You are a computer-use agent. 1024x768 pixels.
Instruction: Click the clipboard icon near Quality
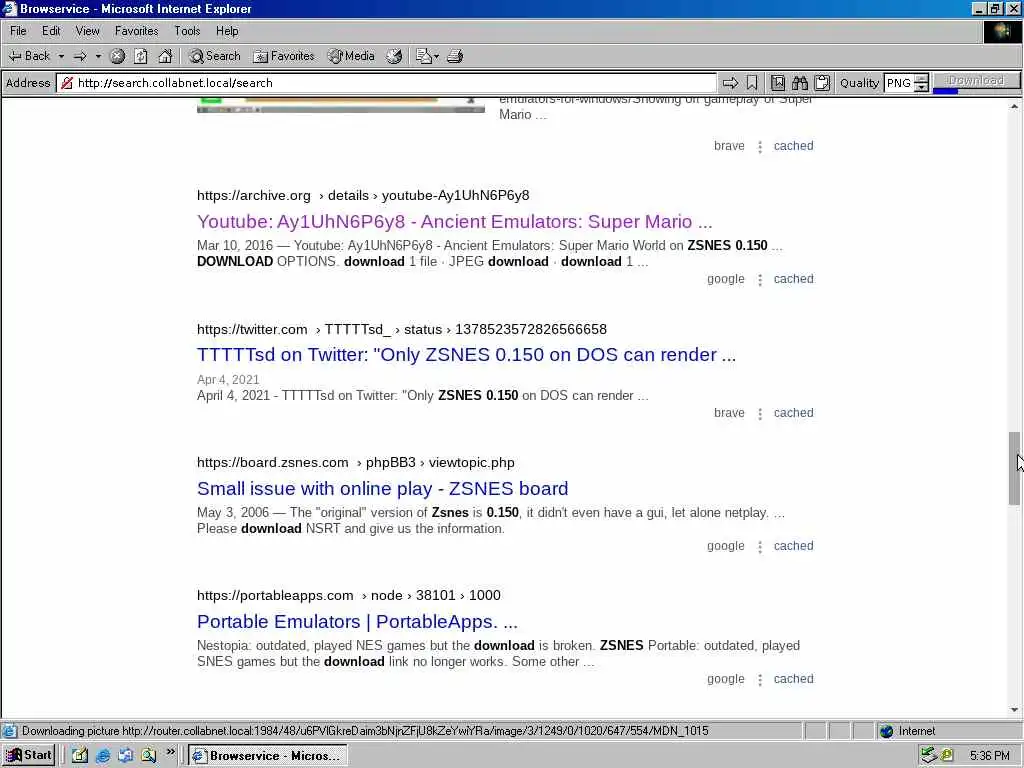tap(822, 83)
